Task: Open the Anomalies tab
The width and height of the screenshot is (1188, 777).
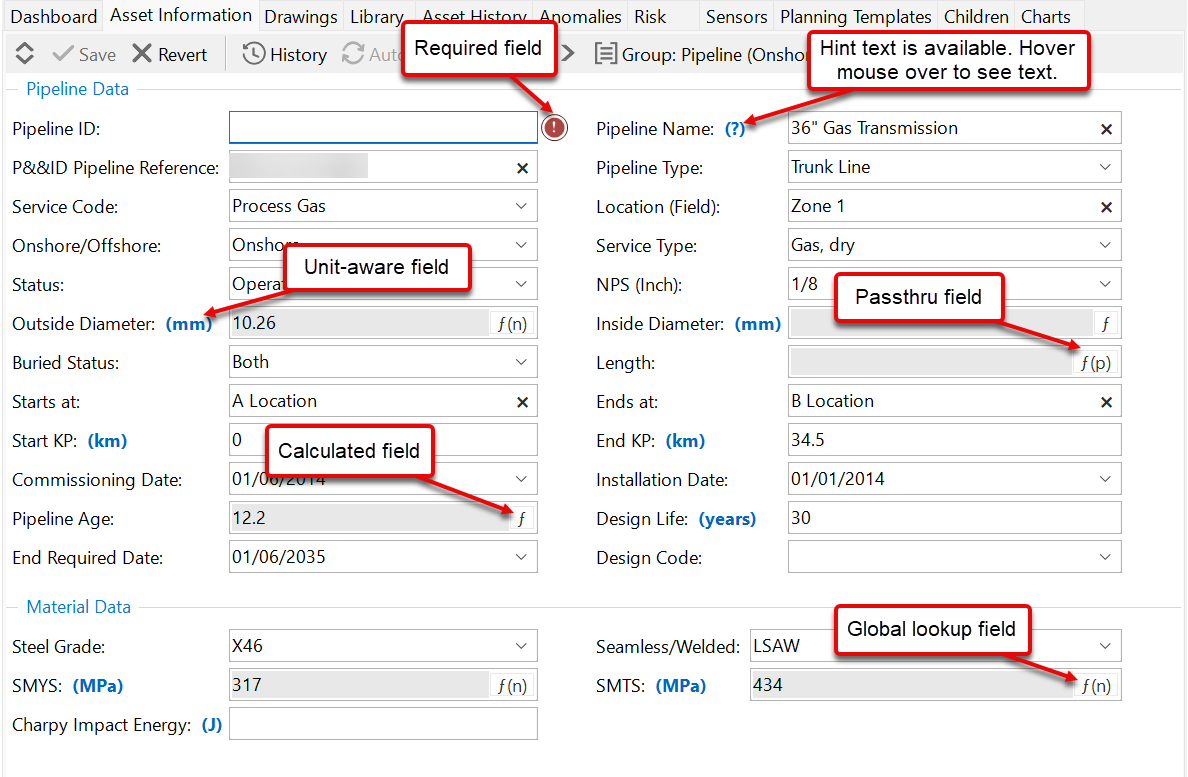Action: tap(580, 16)
